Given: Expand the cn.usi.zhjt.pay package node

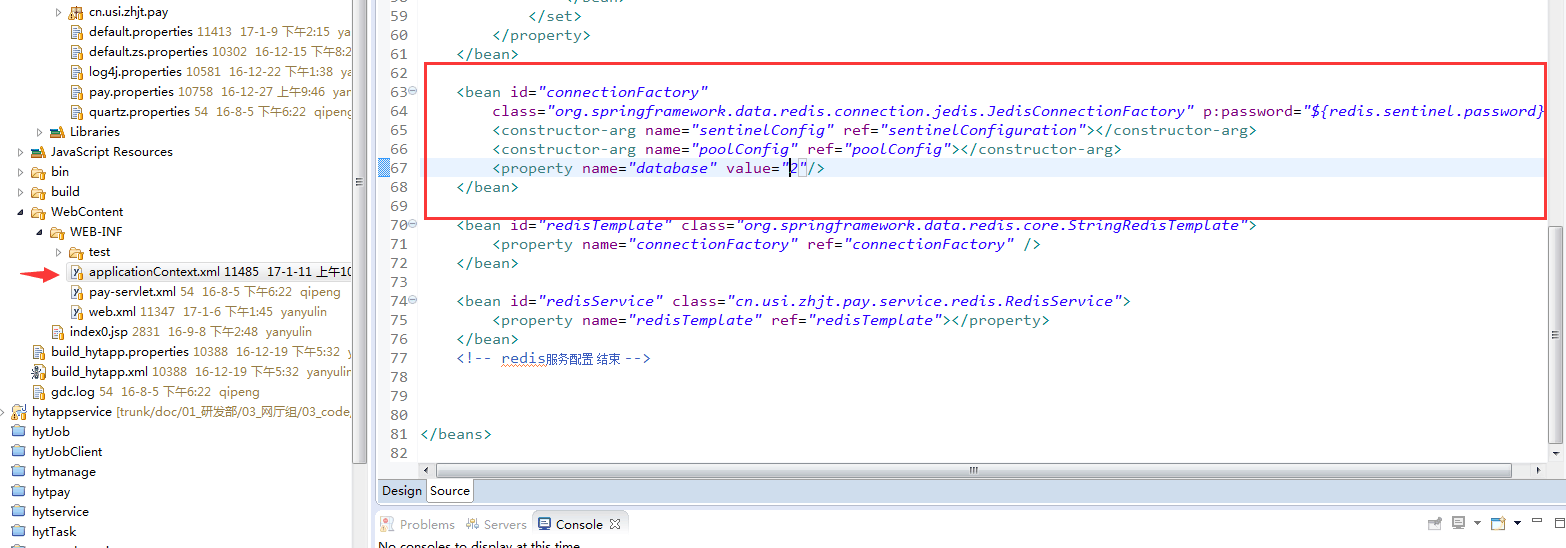Looking at the screenshot, I should point(58,12).
